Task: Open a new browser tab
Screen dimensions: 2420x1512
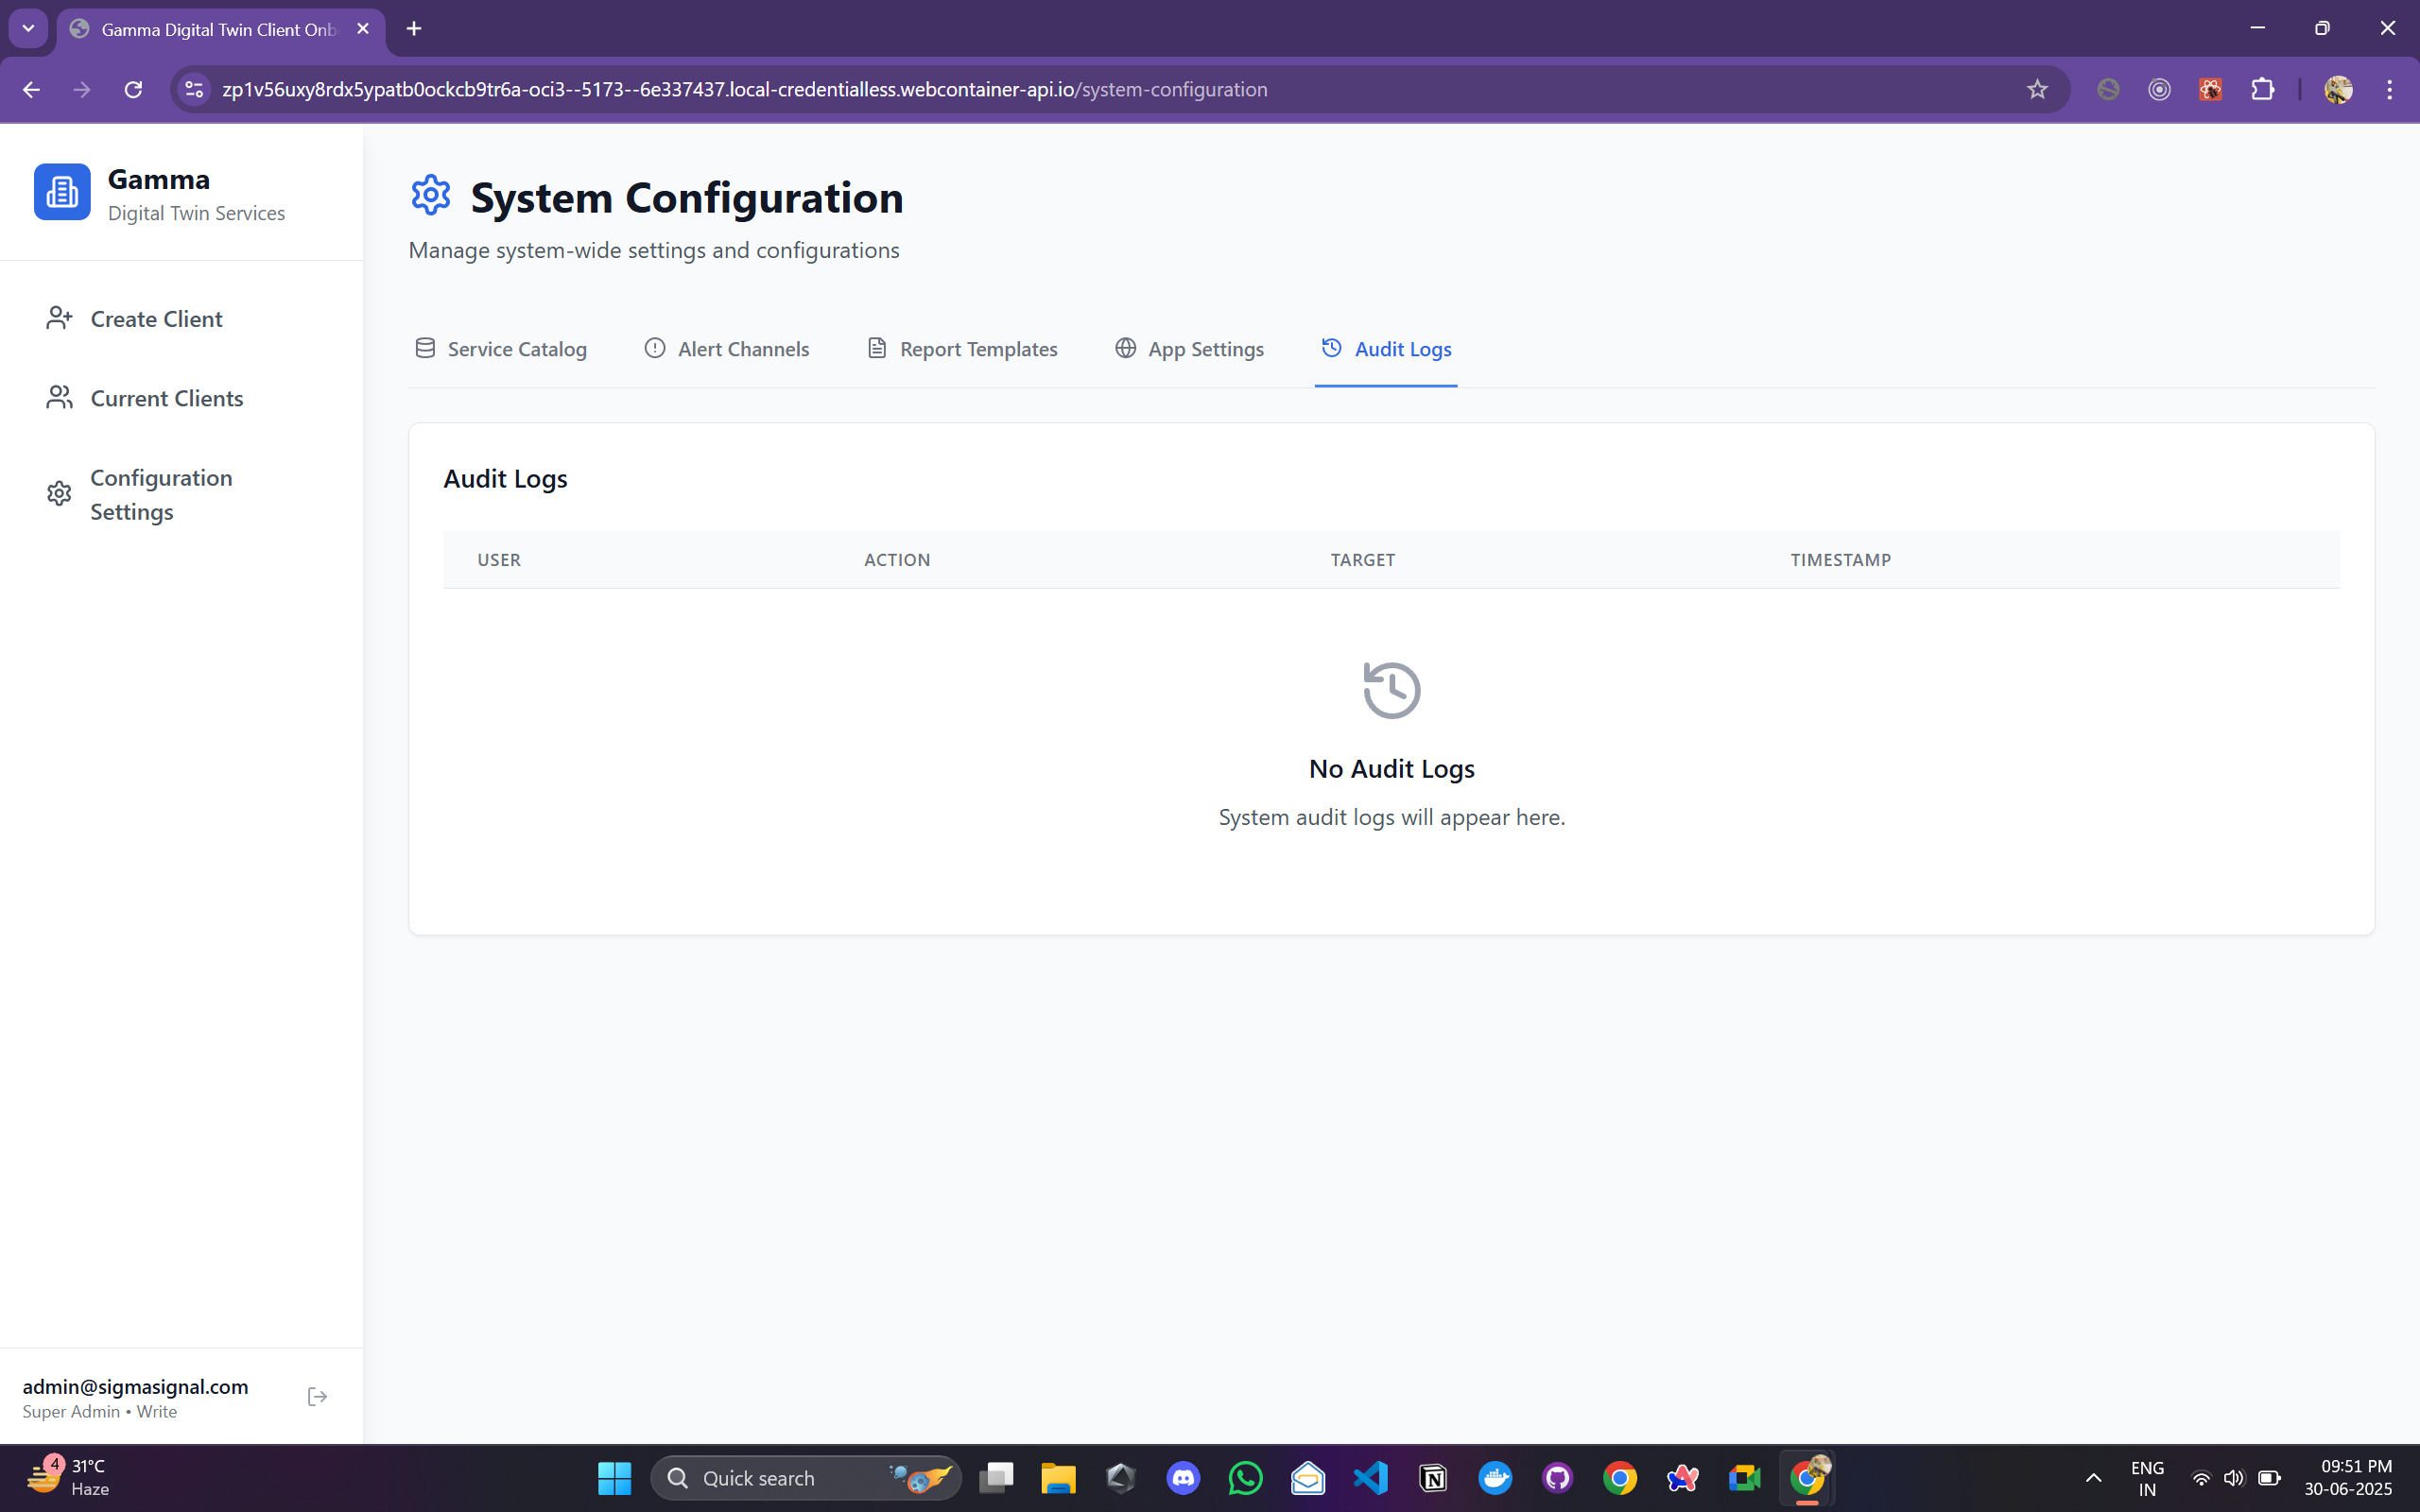Action: (414, 29)
